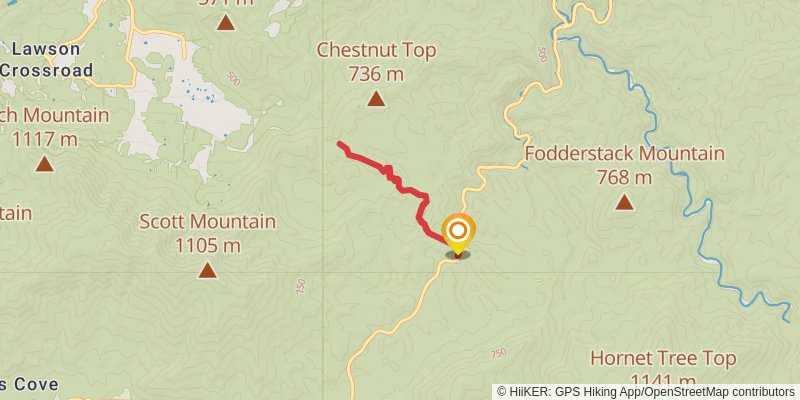Viewport: 800px width, 400px height.
Task: Click the 1117 m mountain peak triangle
Action: coord(45,164)
